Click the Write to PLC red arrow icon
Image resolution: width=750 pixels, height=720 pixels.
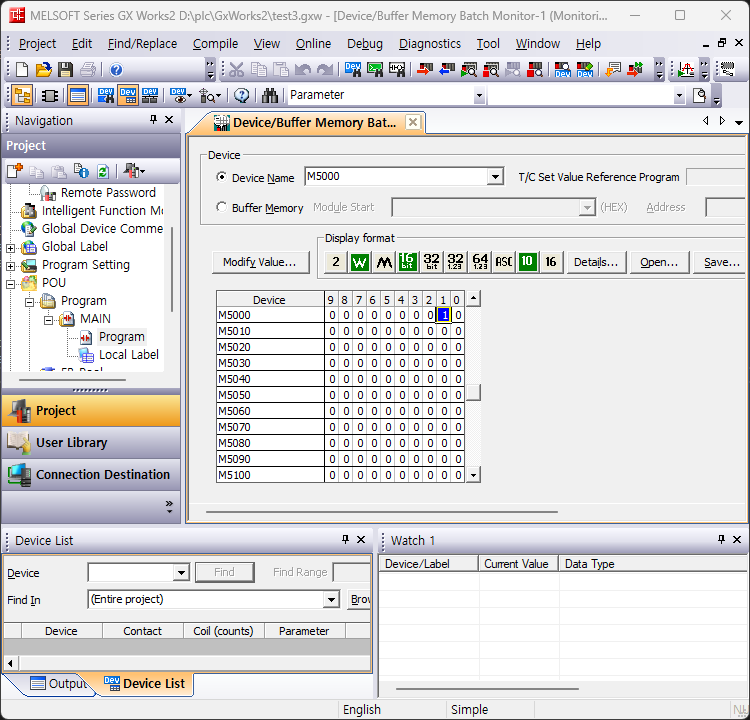point(425,70)
